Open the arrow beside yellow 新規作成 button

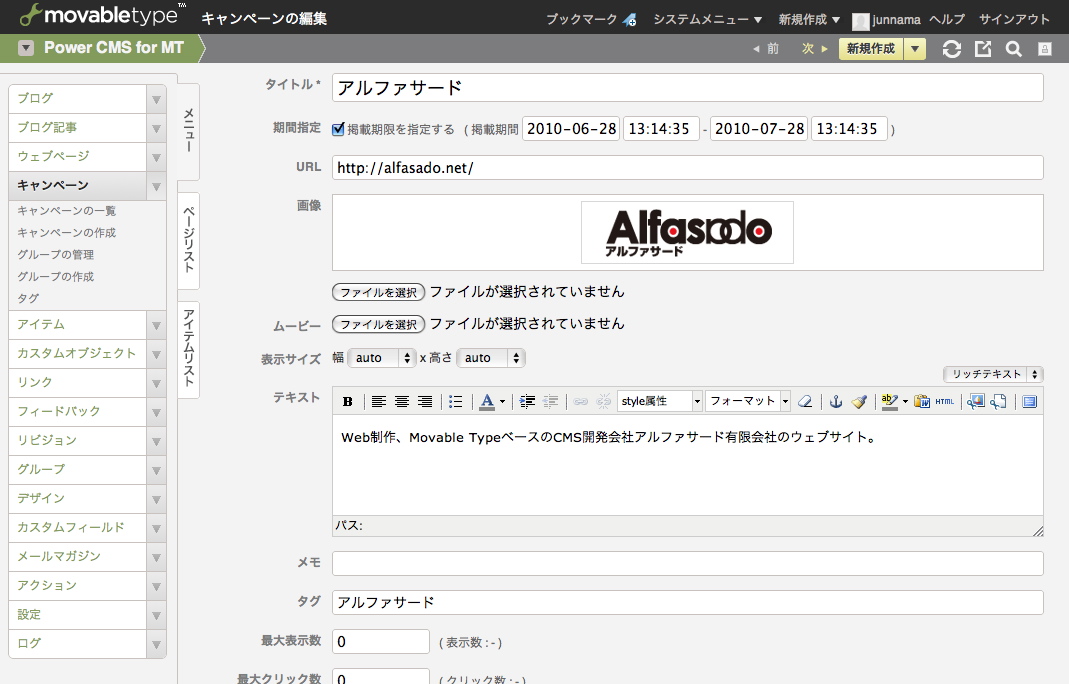[915, 49]
